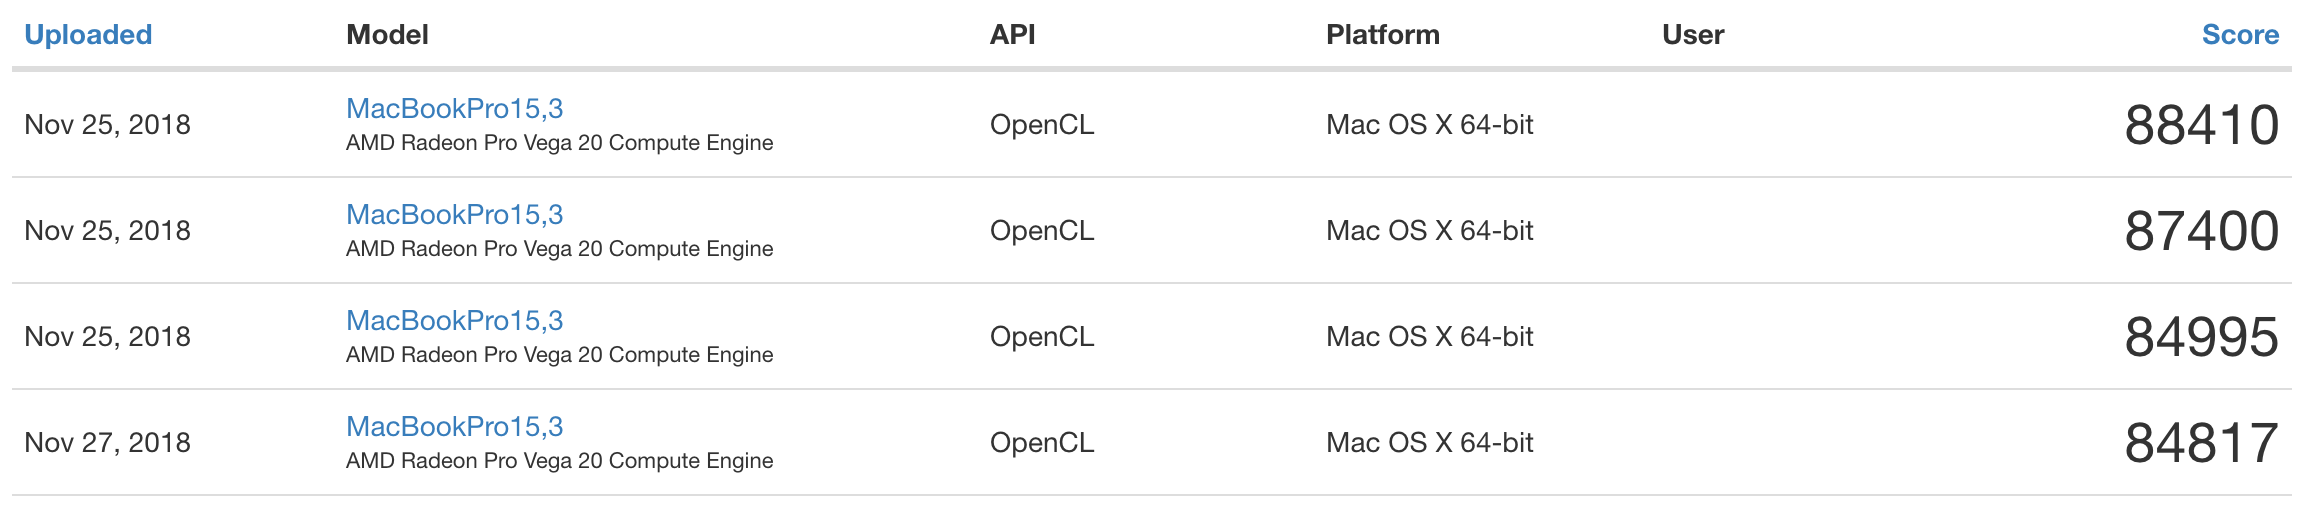Sort results by Score column header
Viewport: 2324px width, 510px height.
2240,35
